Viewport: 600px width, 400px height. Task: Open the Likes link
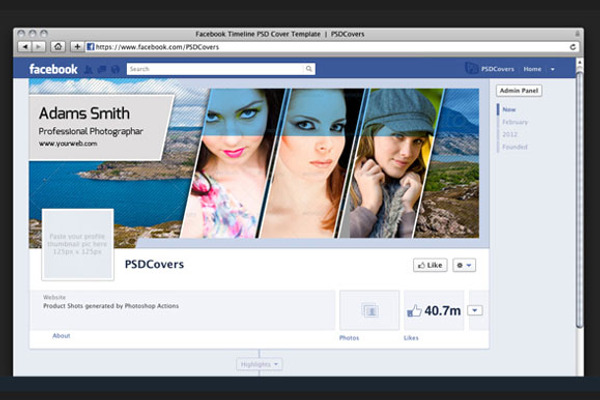point(411,338)
